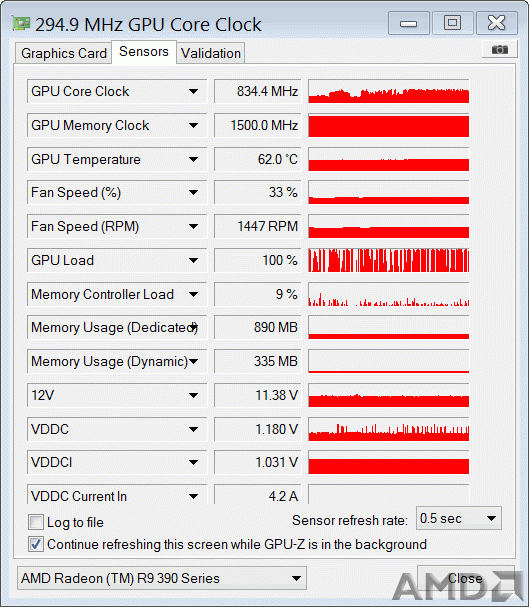Screen dimensions: 529x607
Task: Expand the GPU Temperature dropdown arrow
Action: click(193, 159)
